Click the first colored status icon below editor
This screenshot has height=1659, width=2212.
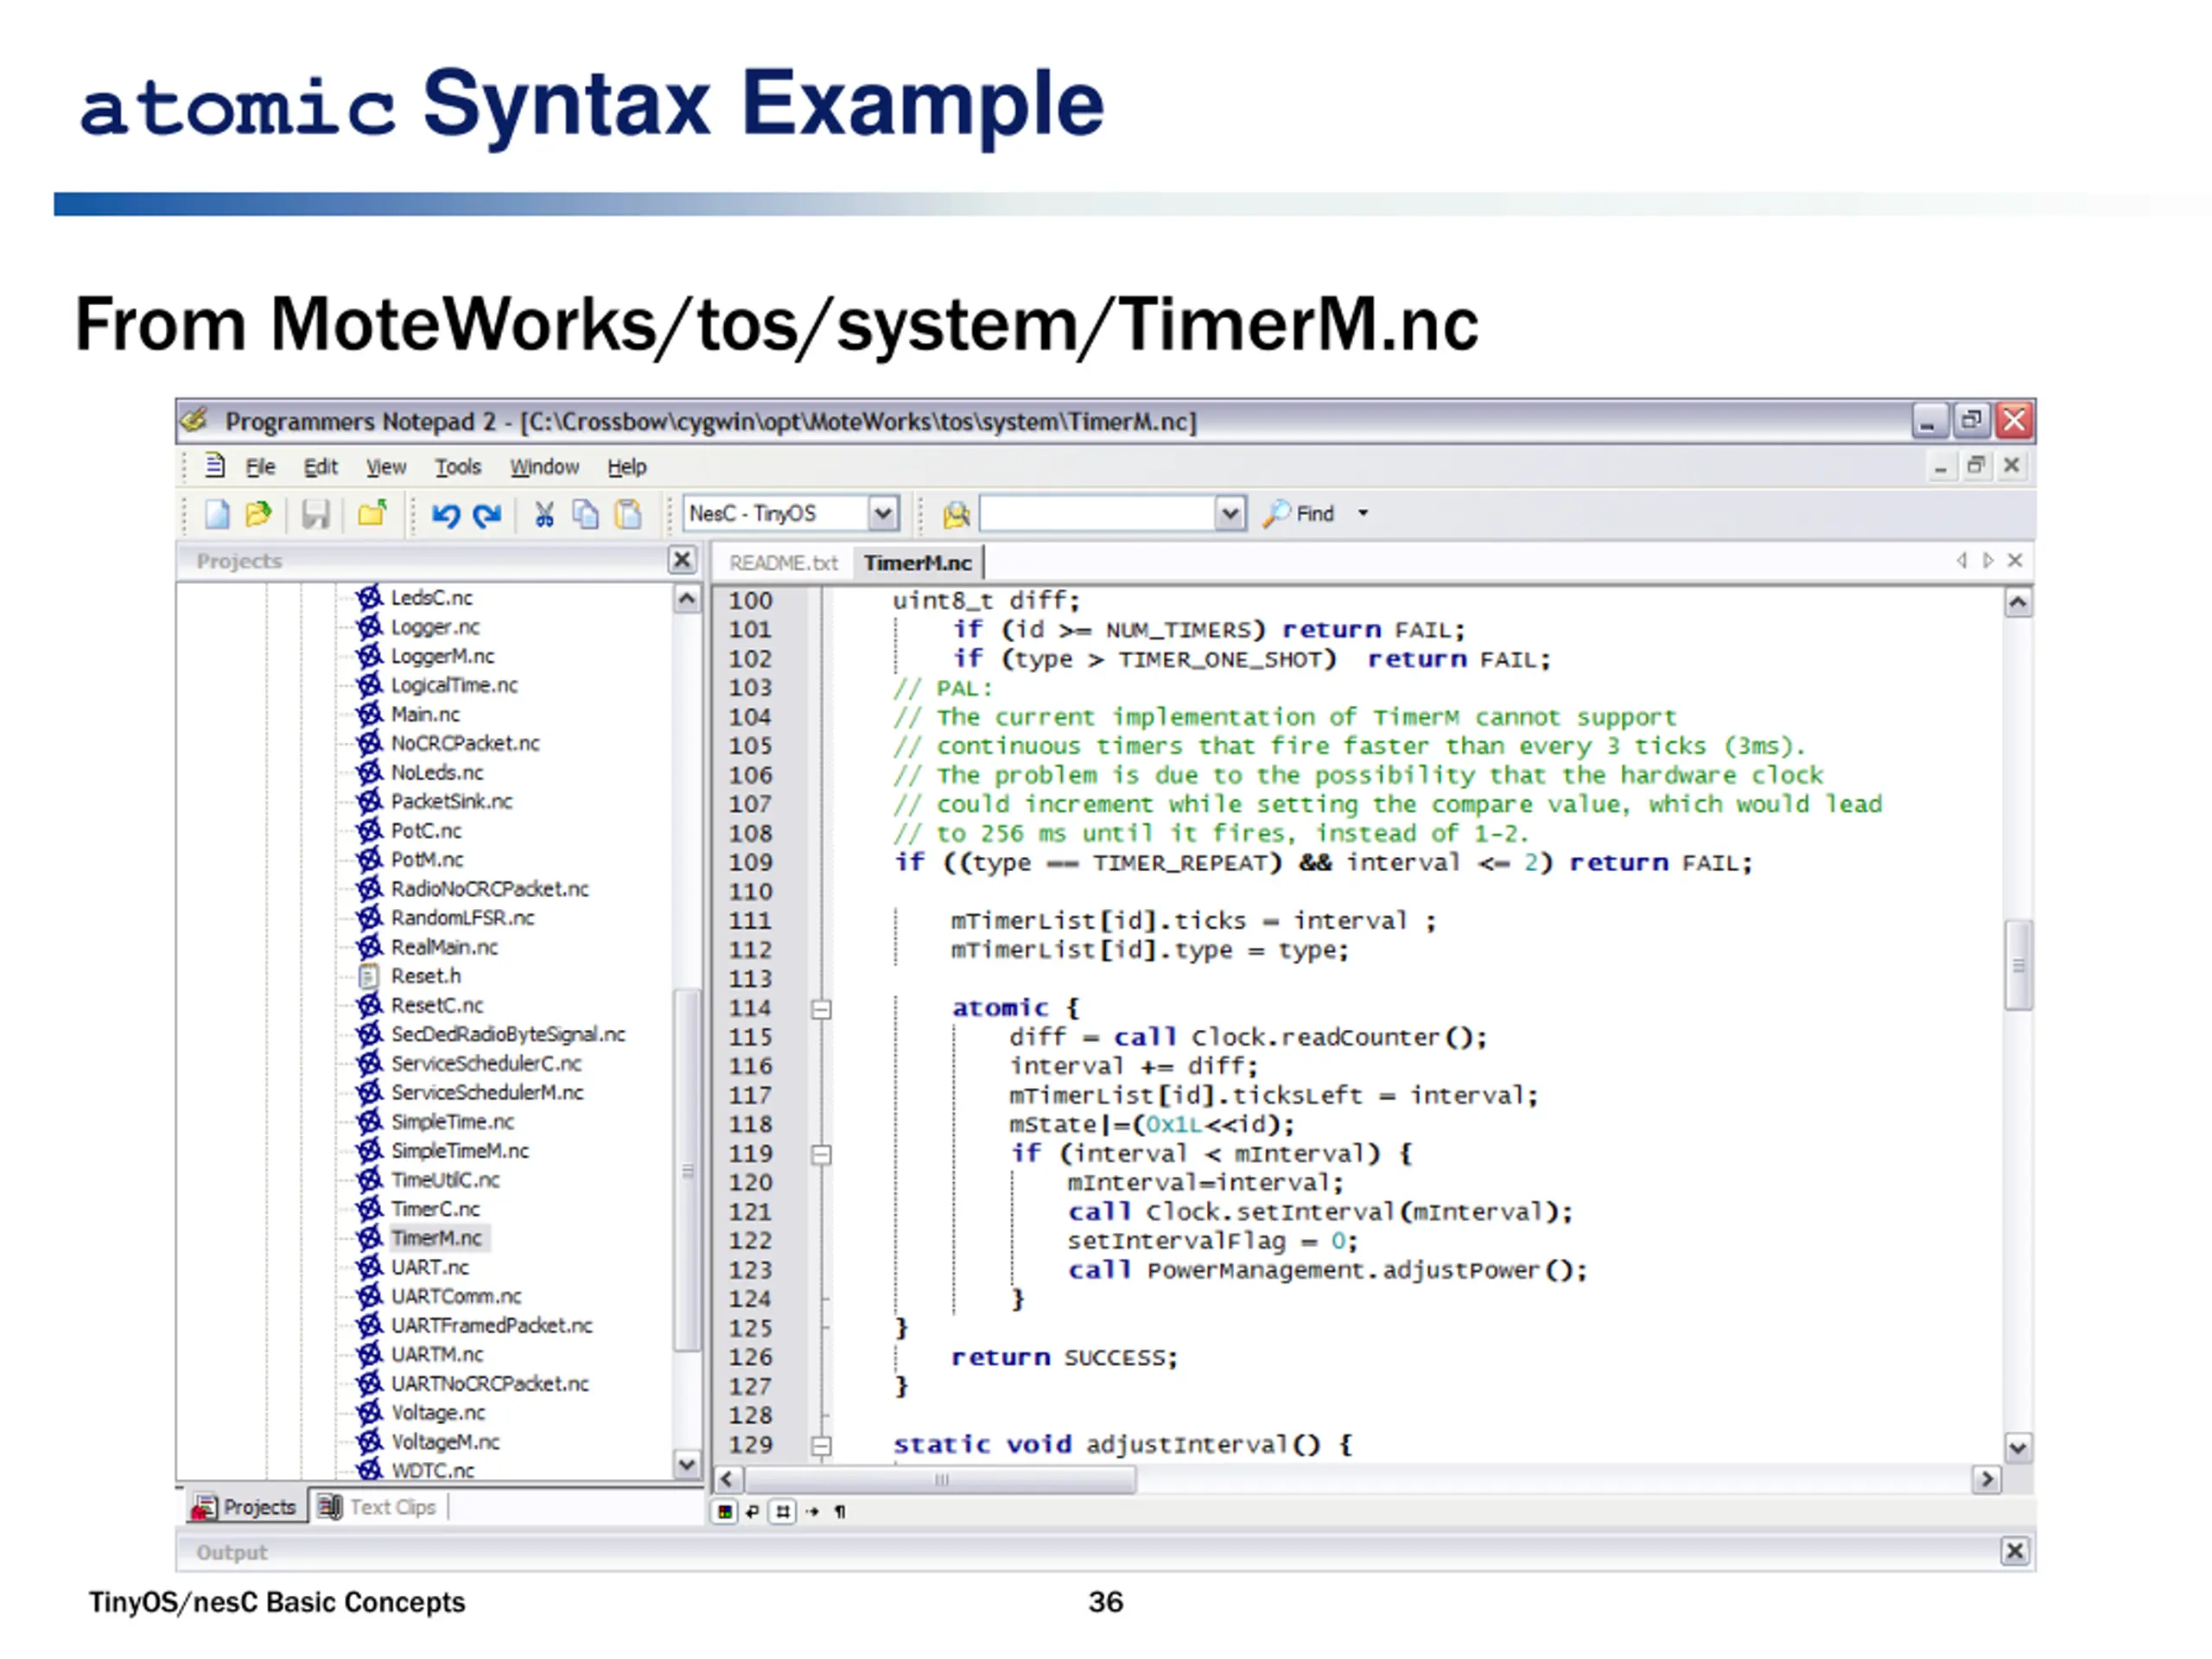pos(725,1512)
